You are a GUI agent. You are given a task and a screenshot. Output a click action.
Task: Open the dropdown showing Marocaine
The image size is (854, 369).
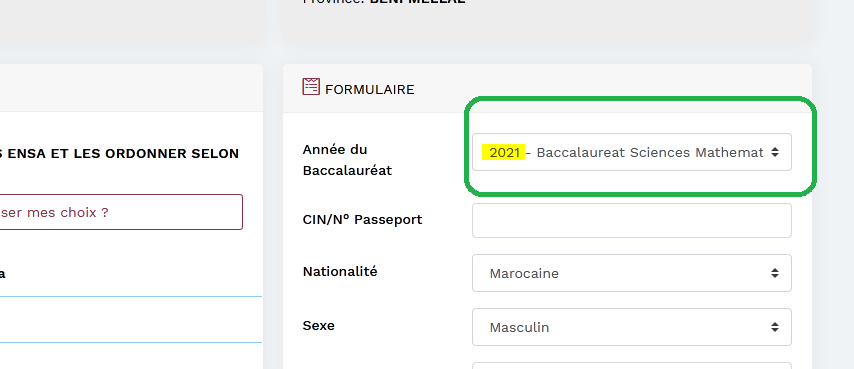[632, 273]
